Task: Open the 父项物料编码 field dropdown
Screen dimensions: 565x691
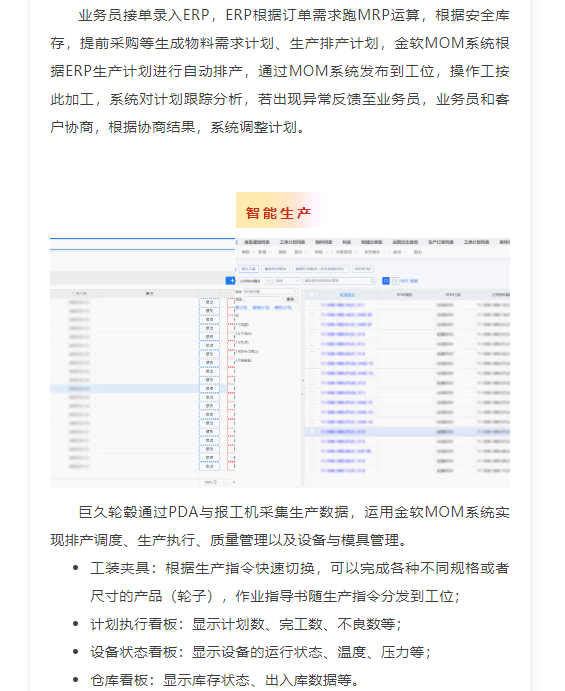Action: 255,281
